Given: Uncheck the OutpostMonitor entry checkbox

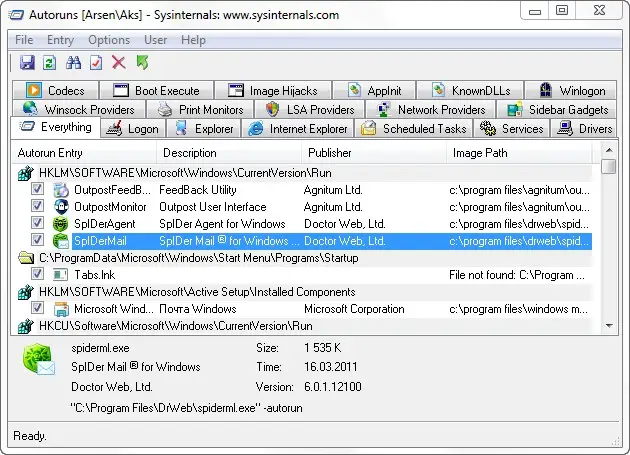Looking at the screenshot, I should (37, 205).
